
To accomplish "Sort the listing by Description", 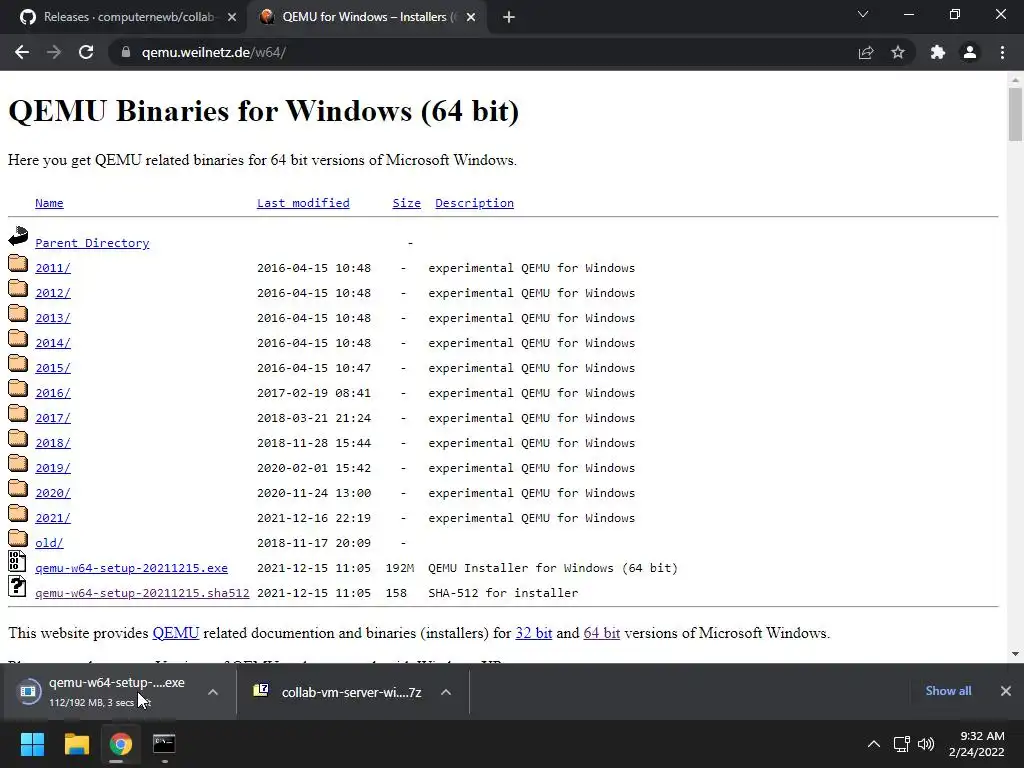I will (474, 203).
